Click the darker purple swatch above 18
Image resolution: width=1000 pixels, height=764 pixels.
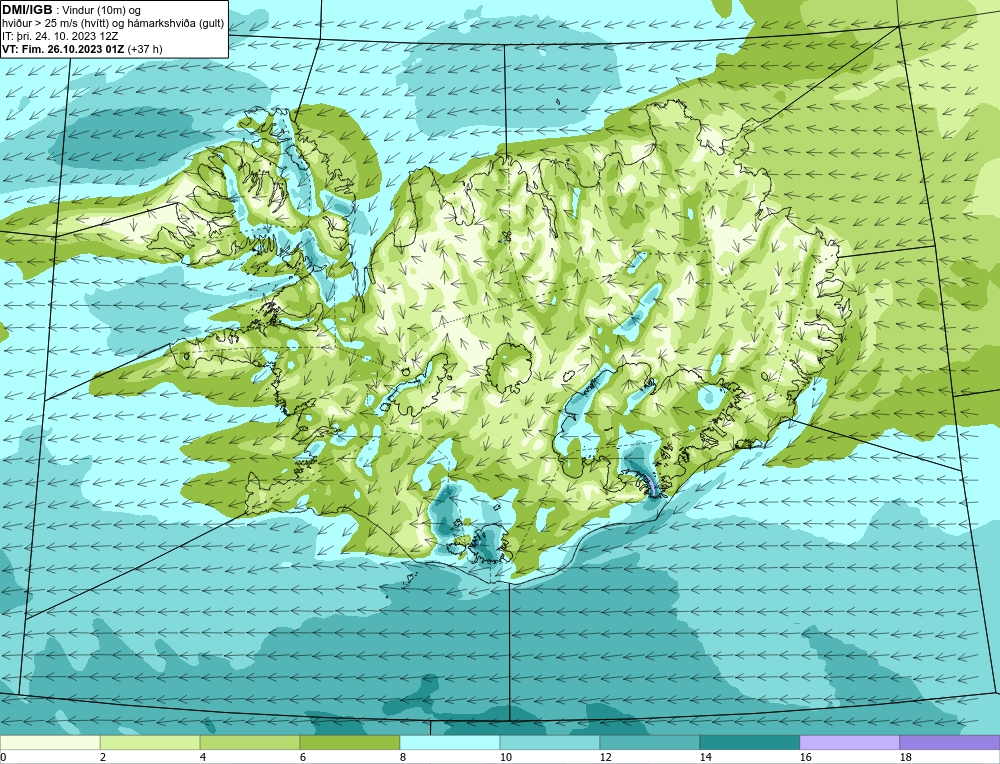pos(950,742)
